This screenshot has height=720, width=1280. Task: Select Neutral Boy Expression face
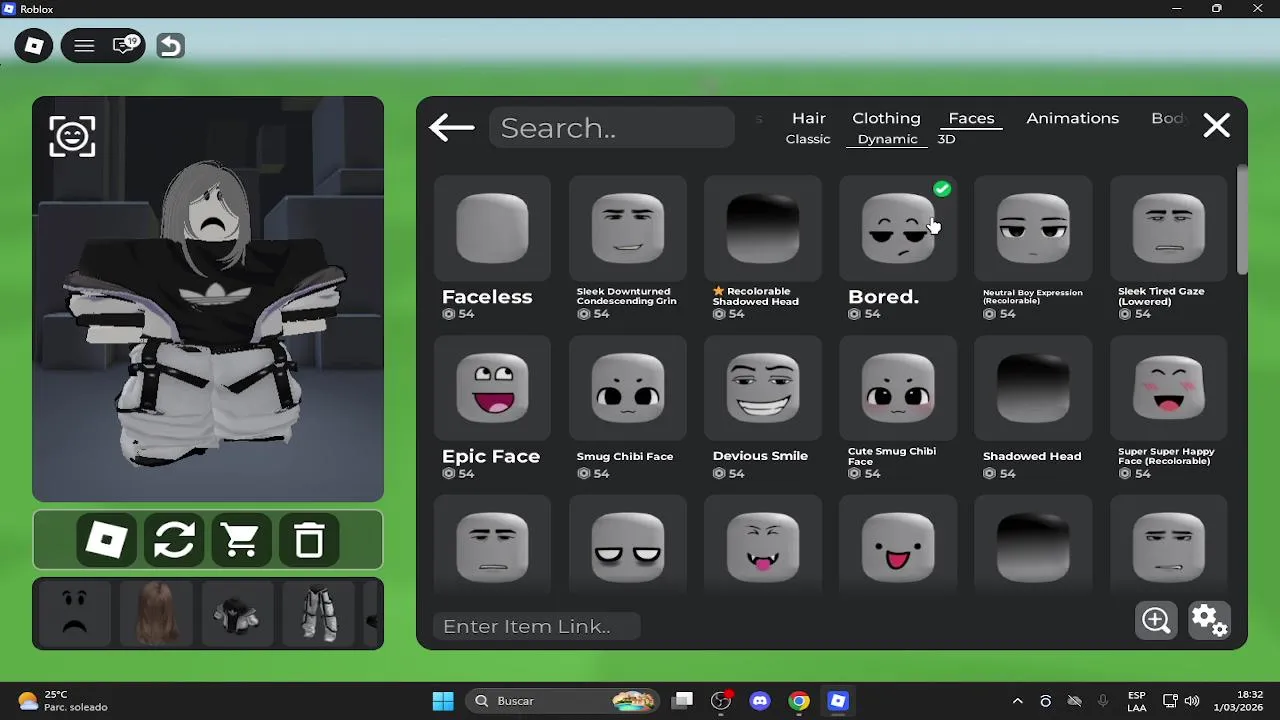(1032, 230)
